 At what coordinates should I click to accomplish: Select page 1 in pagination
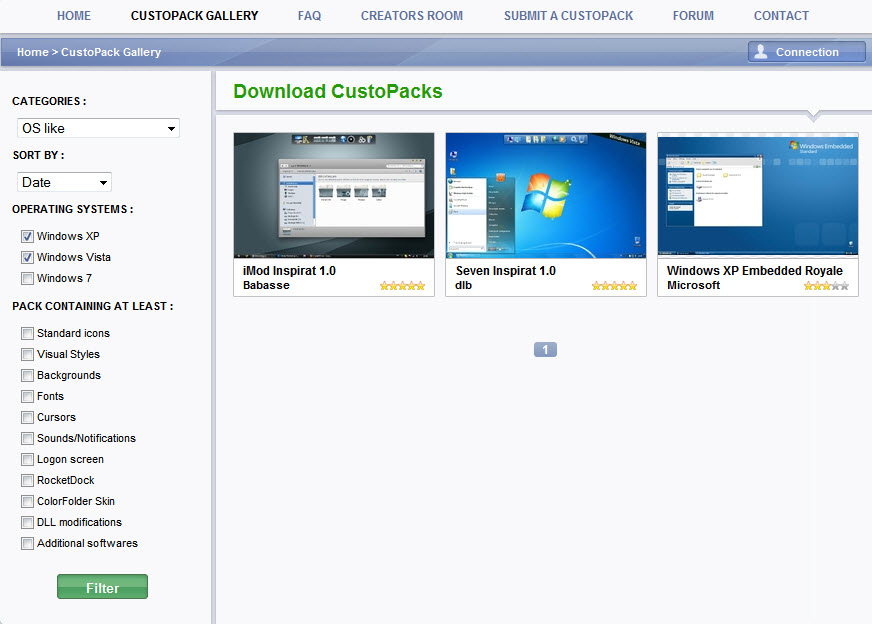tap(545, 350)
